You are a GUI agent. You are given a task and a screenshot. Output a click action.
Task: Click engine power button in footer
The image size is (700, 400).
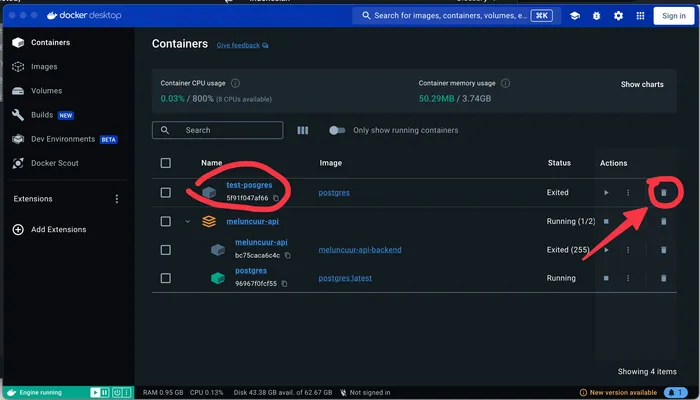117,392
